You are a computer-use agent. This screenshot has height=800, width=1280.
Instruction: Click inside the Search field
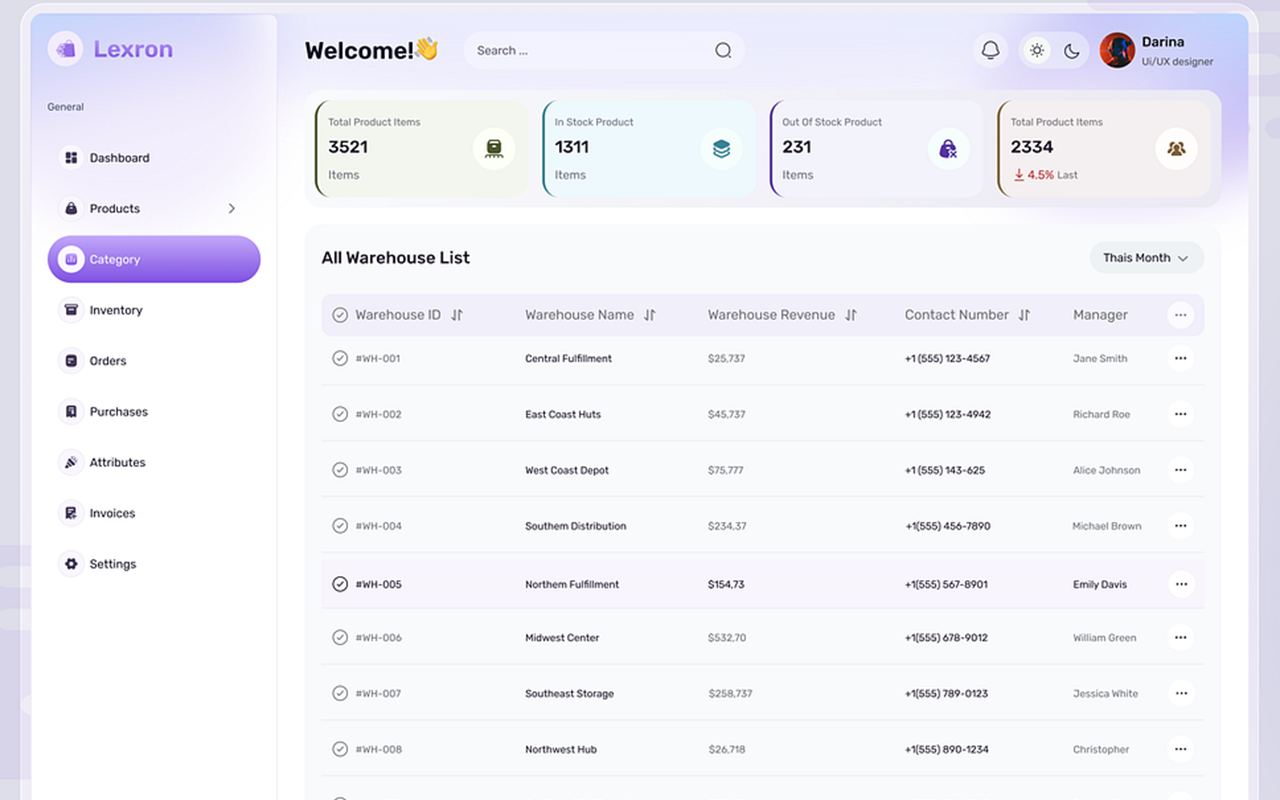point(580,50)
